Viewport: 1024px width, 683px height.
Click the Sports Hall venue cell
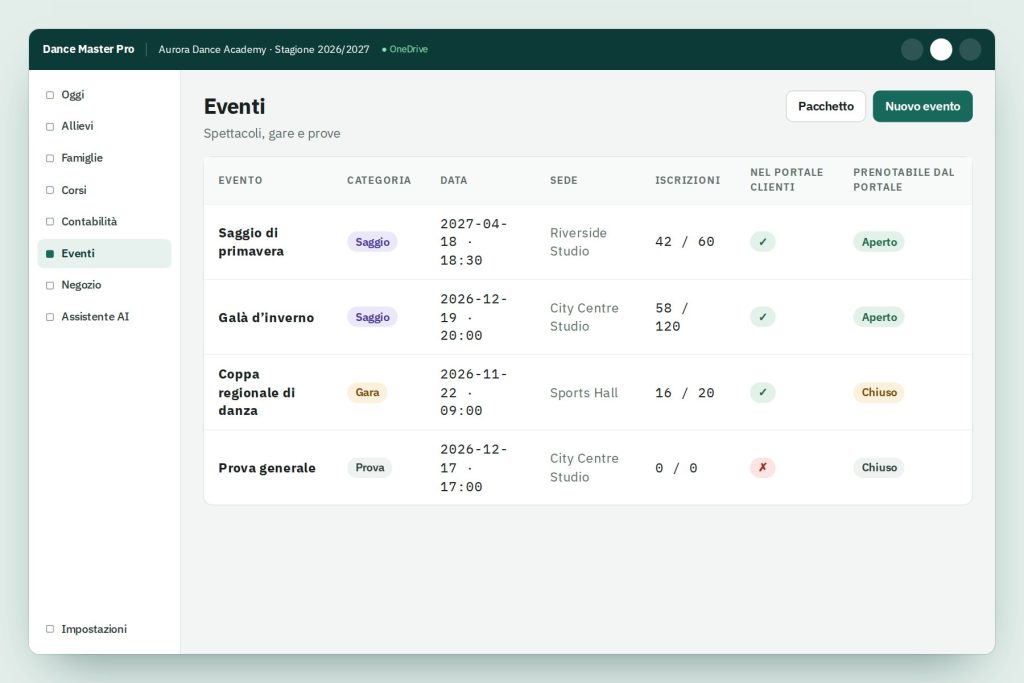pyautogui.click(x=584, y=392)
